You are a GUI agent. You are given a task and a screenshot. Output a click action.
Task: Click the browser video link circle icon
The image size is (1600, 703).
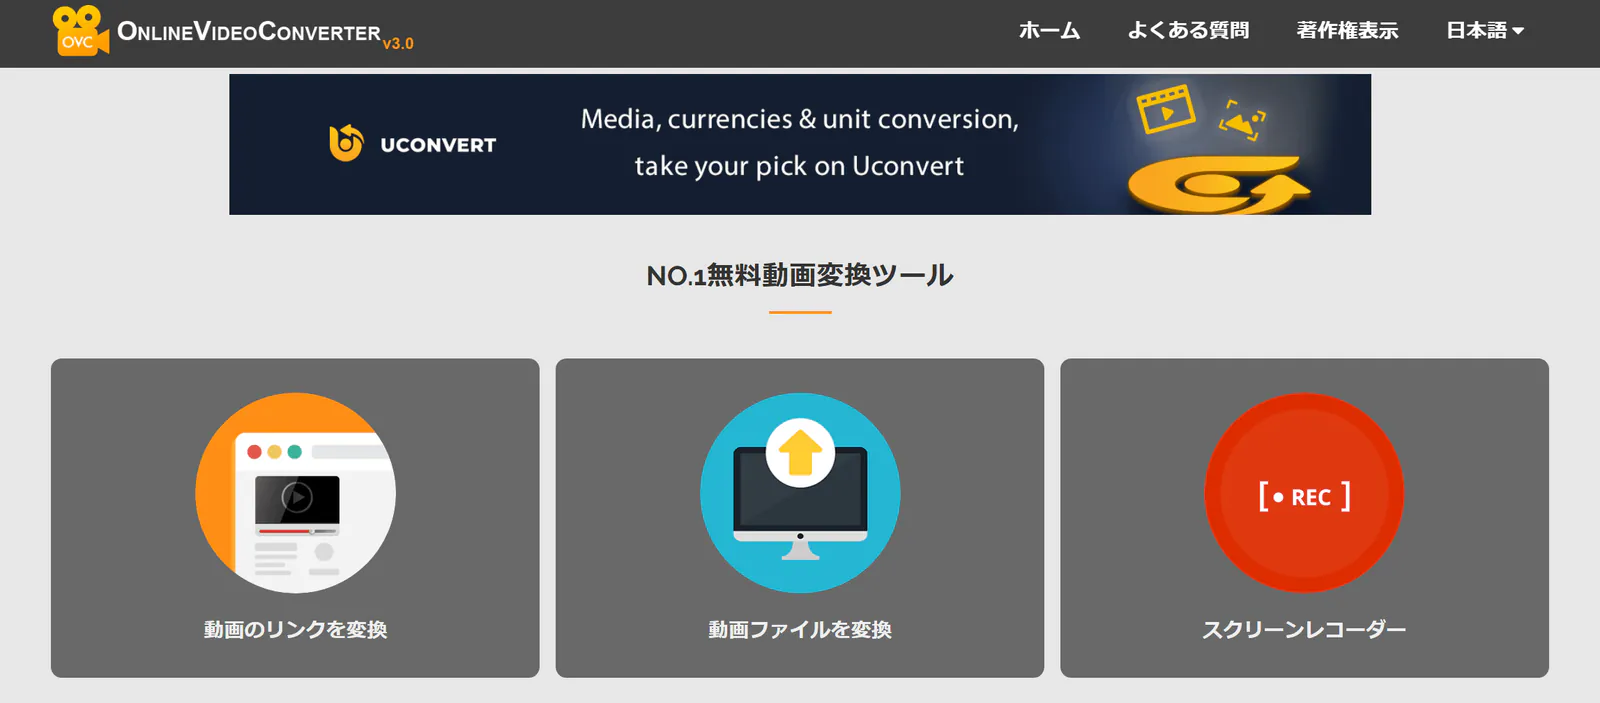[296, 493]
